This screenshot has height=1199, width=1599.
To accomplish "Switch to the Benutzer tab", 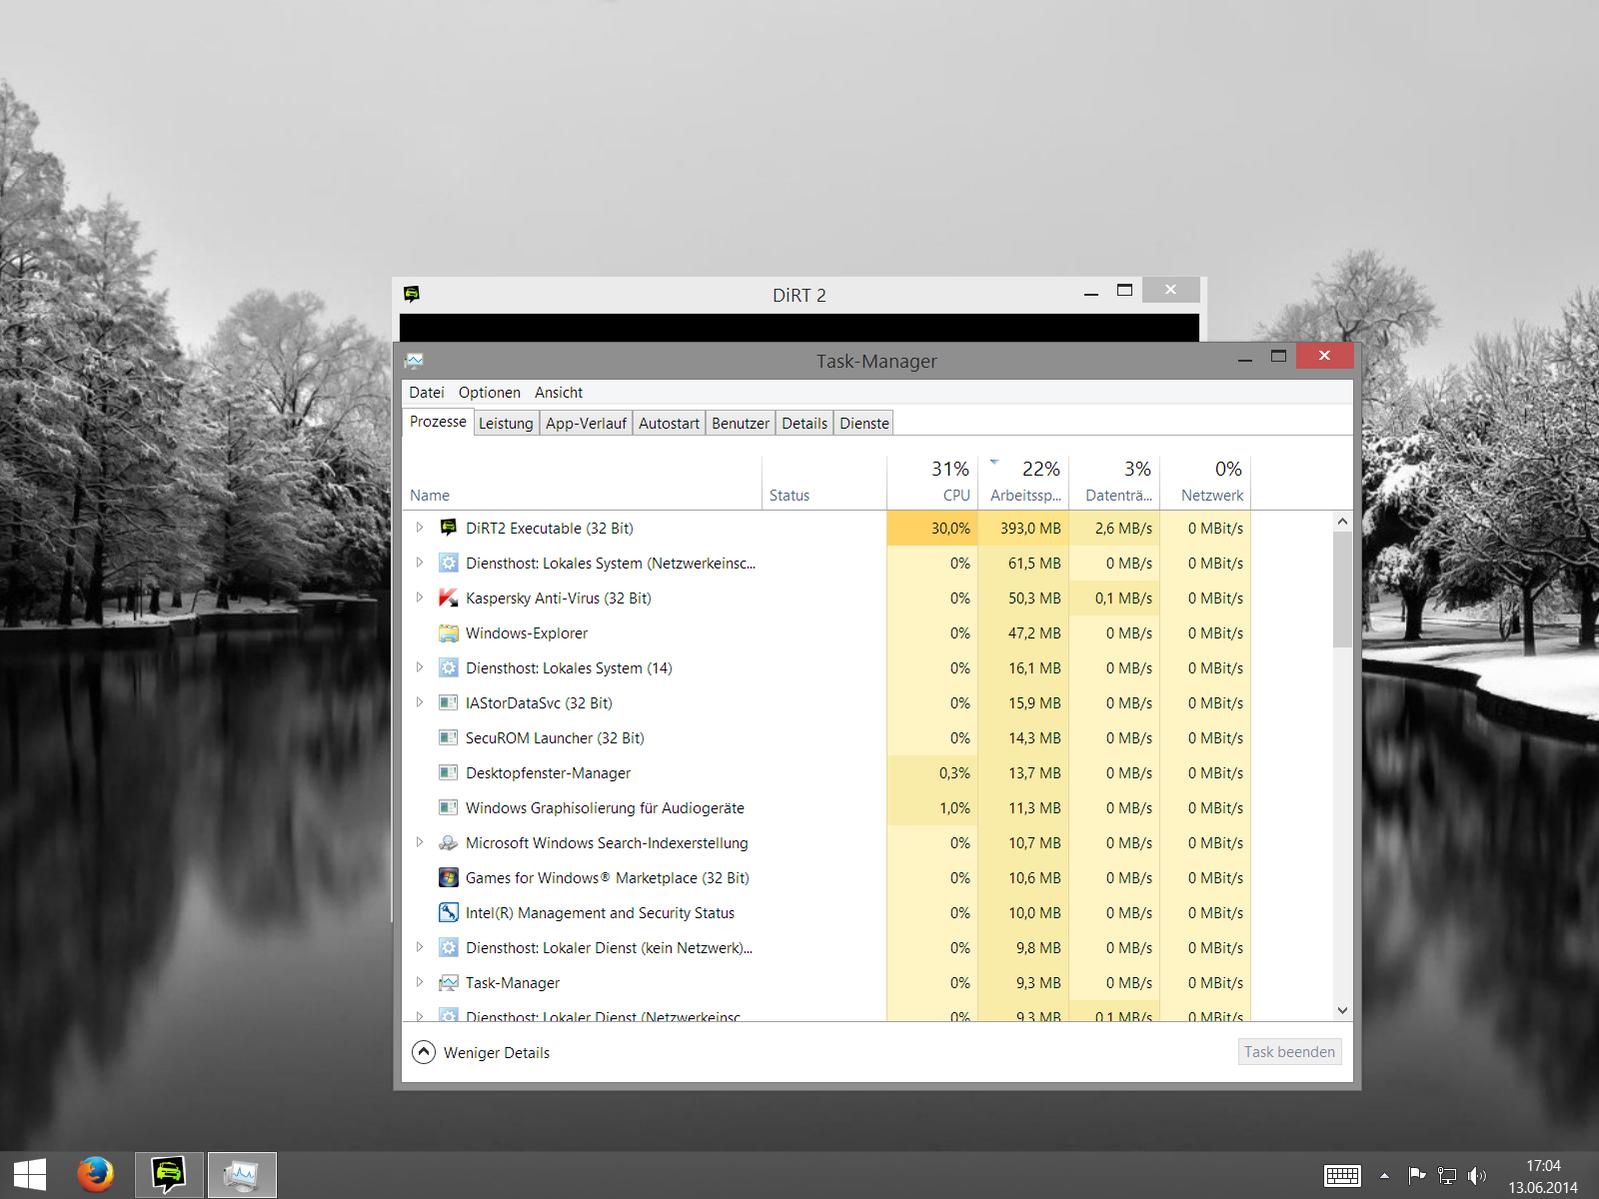I will (x=740, y=423).
